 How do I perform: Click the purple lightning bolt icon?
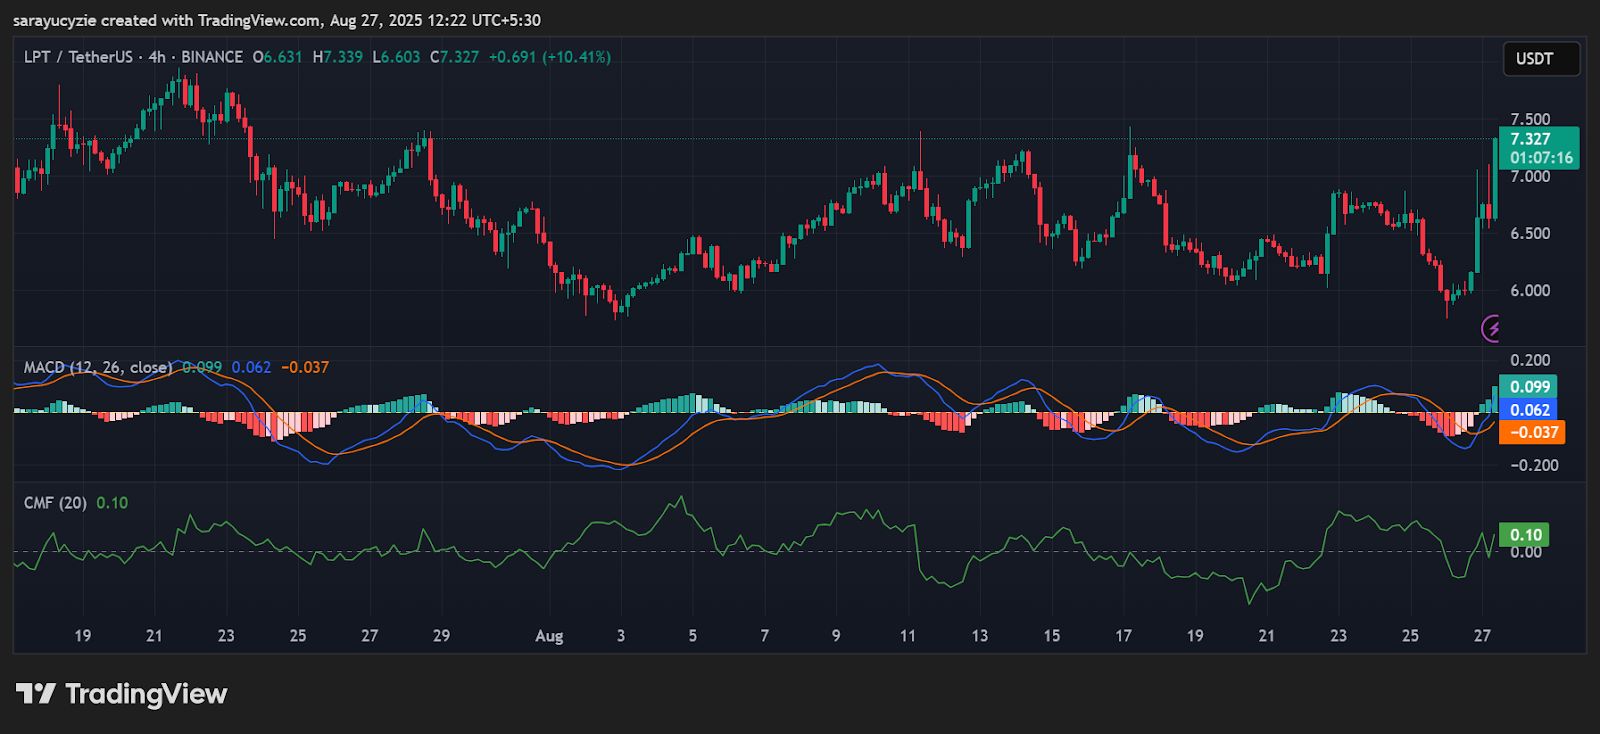[1492, 327]
